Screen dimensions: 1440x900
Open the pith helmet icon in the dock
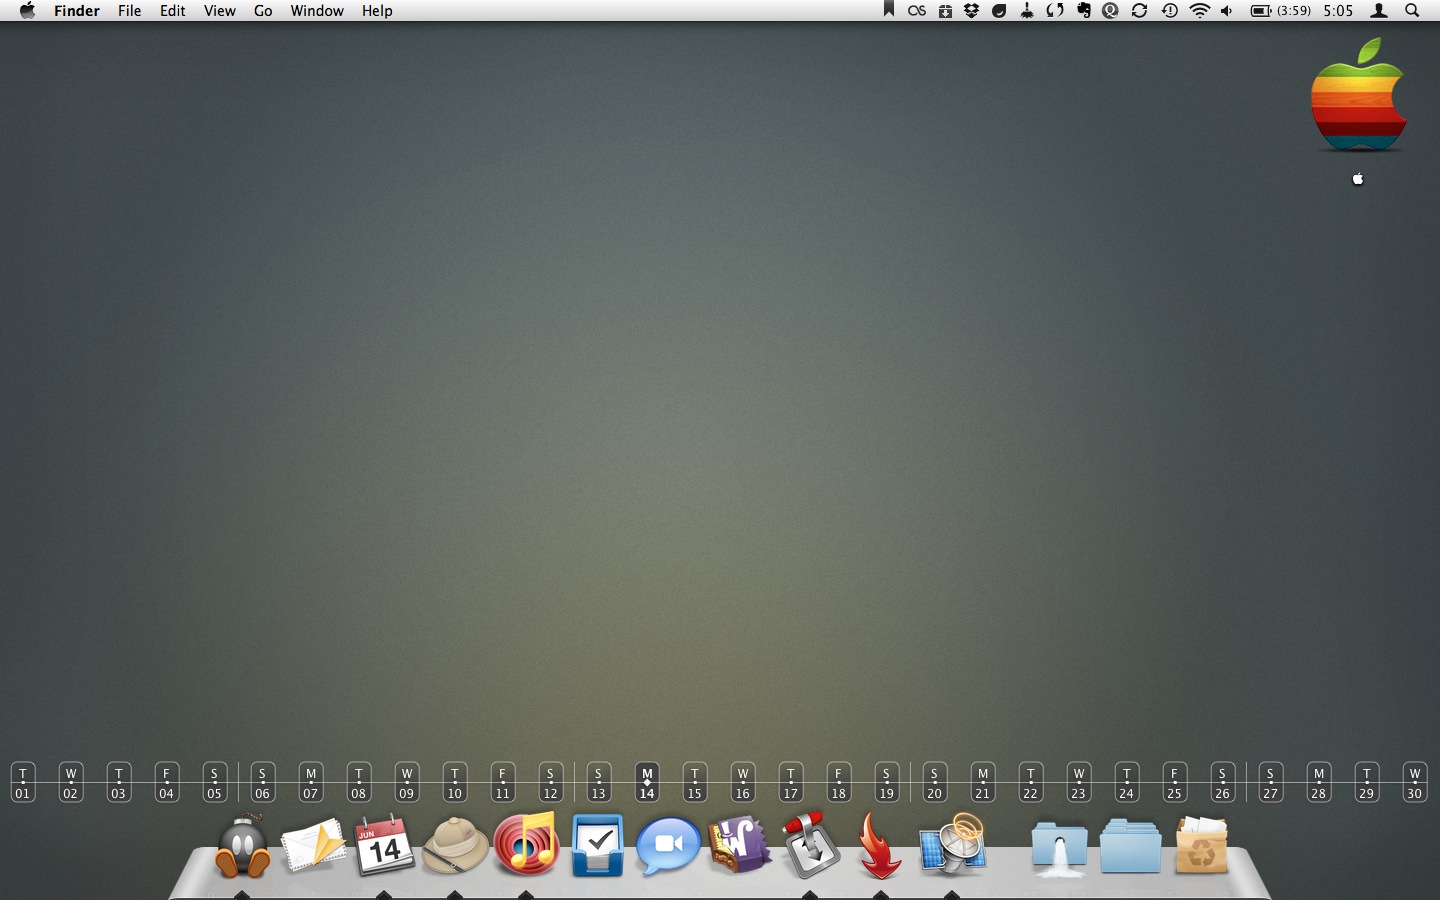click(x=455, y=846)
